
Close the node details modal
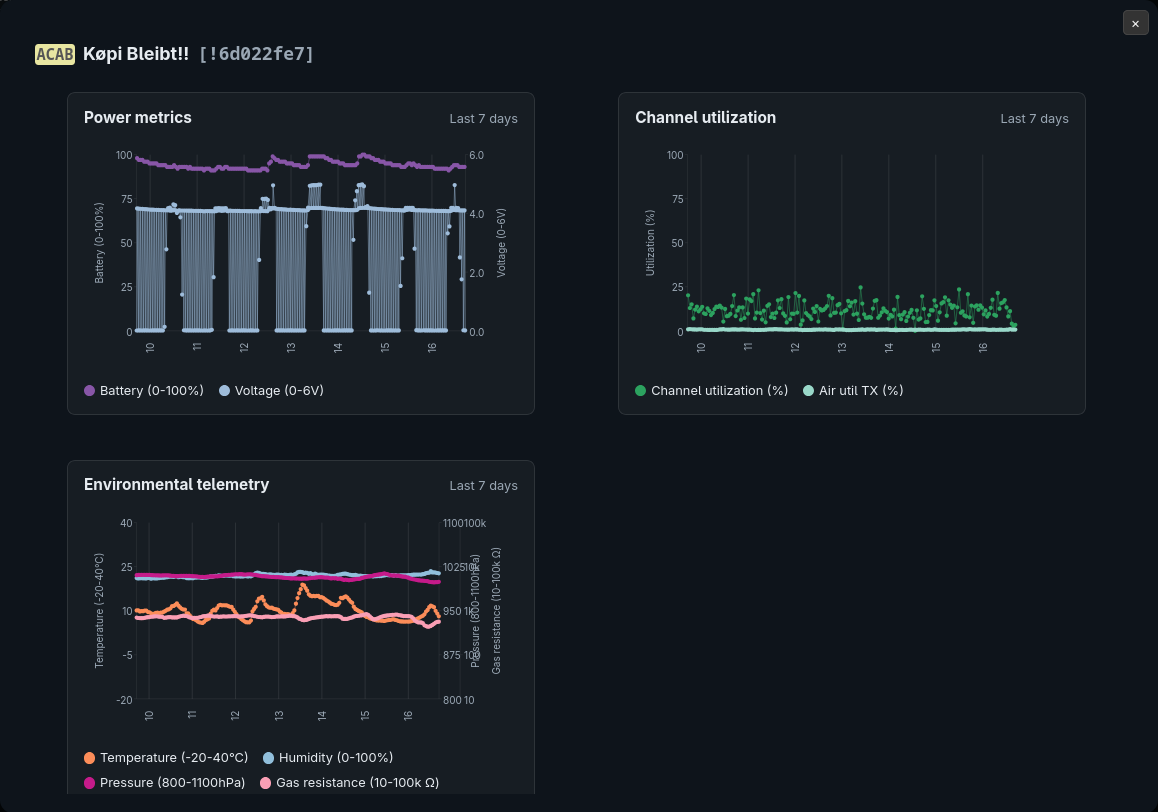[1135, 23]
